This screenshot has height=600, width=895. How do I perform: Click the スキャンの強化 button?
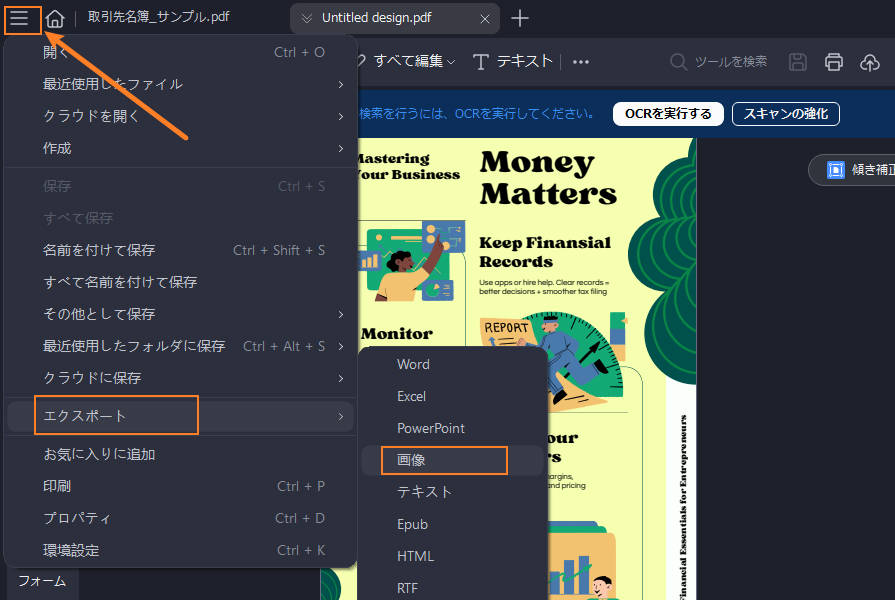coord(786,113)
